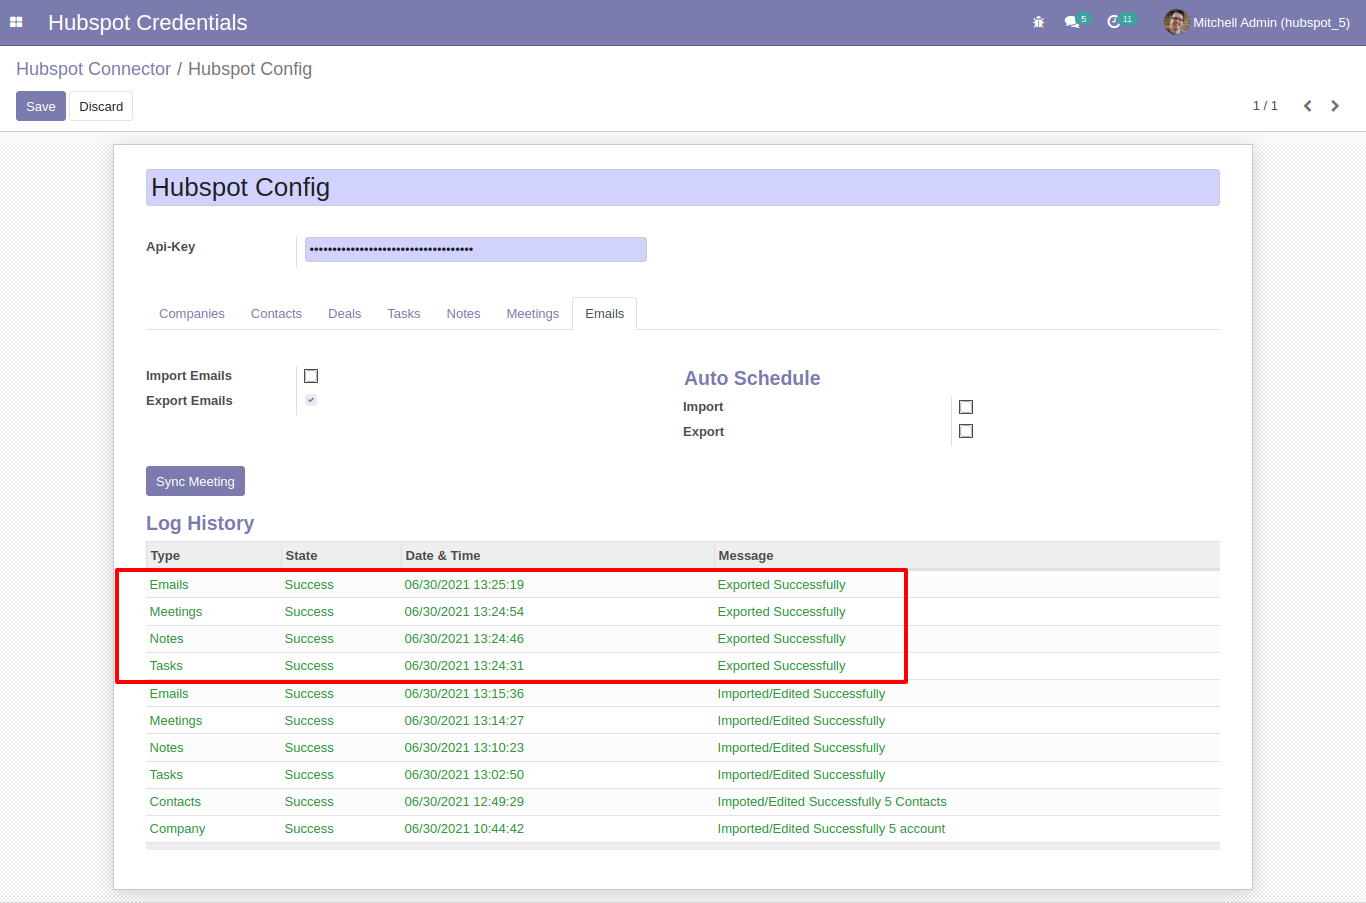The width and height of the screenshot is (1366, 903).
Task: Open the debug bug icon
Action: point(1038,22)
